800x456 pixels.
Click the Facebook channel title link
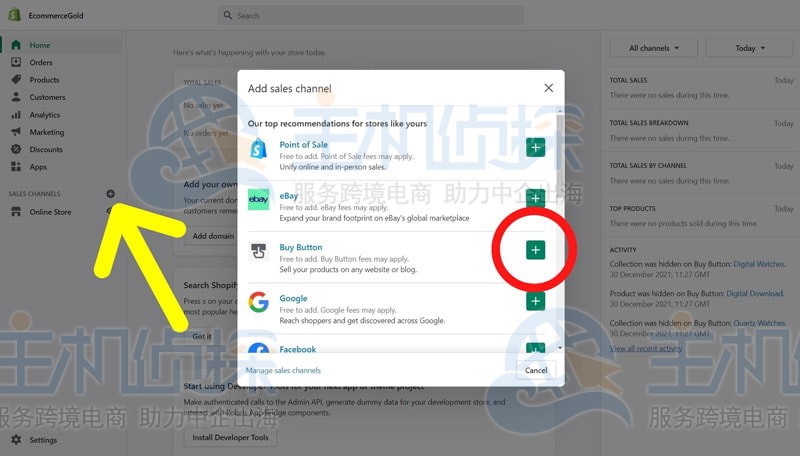tap(298, 349)
